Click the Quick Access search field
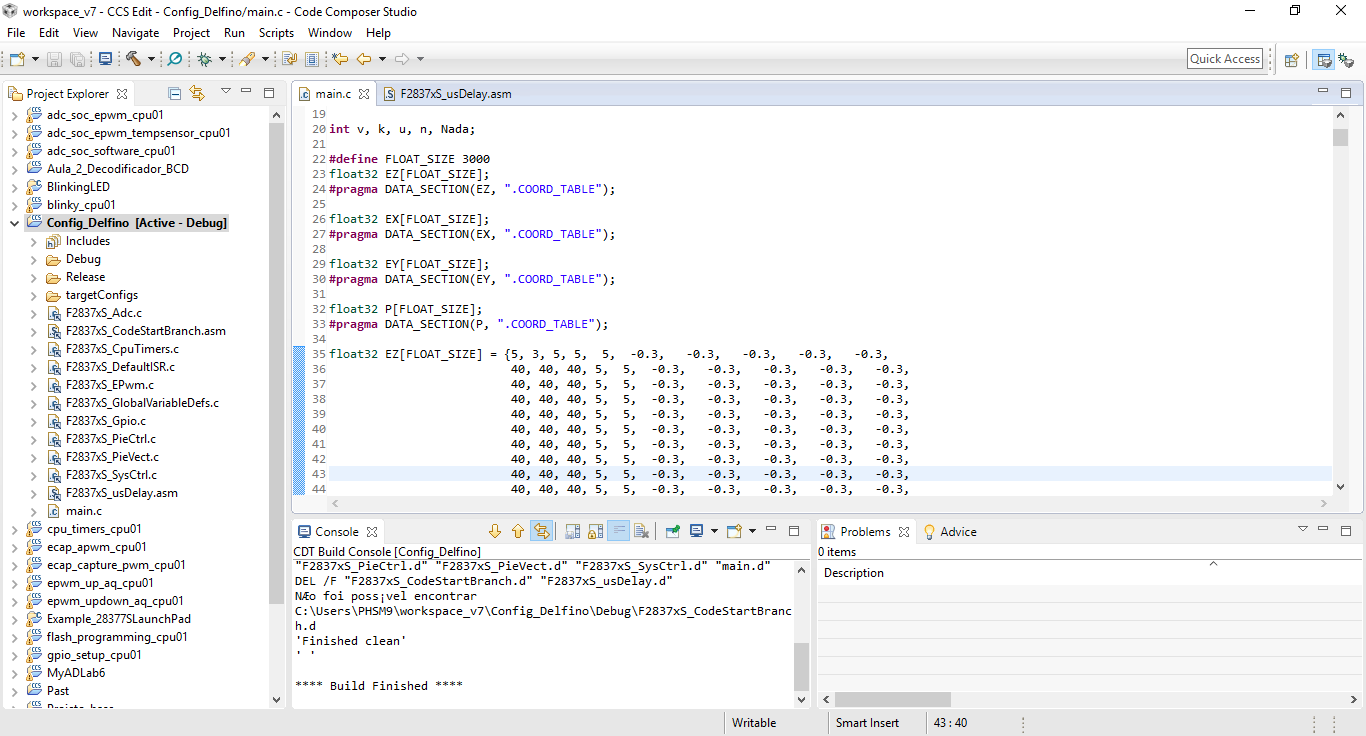 coord(1224,59)
